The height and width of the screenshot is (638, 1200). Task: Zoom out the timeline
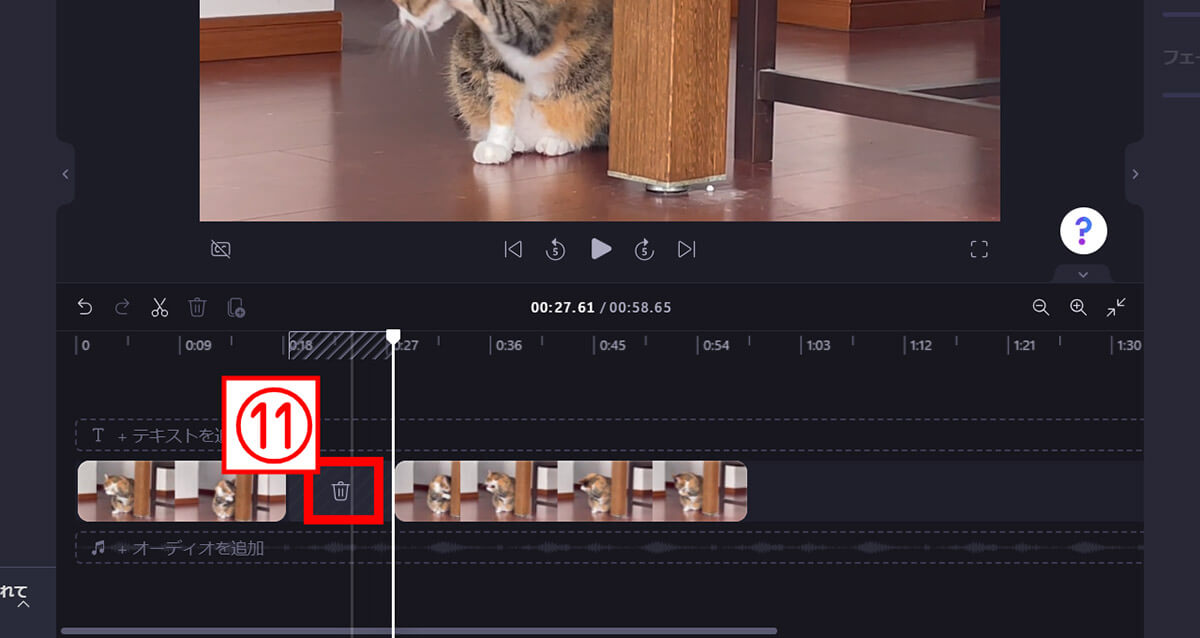click(1041, 308)
